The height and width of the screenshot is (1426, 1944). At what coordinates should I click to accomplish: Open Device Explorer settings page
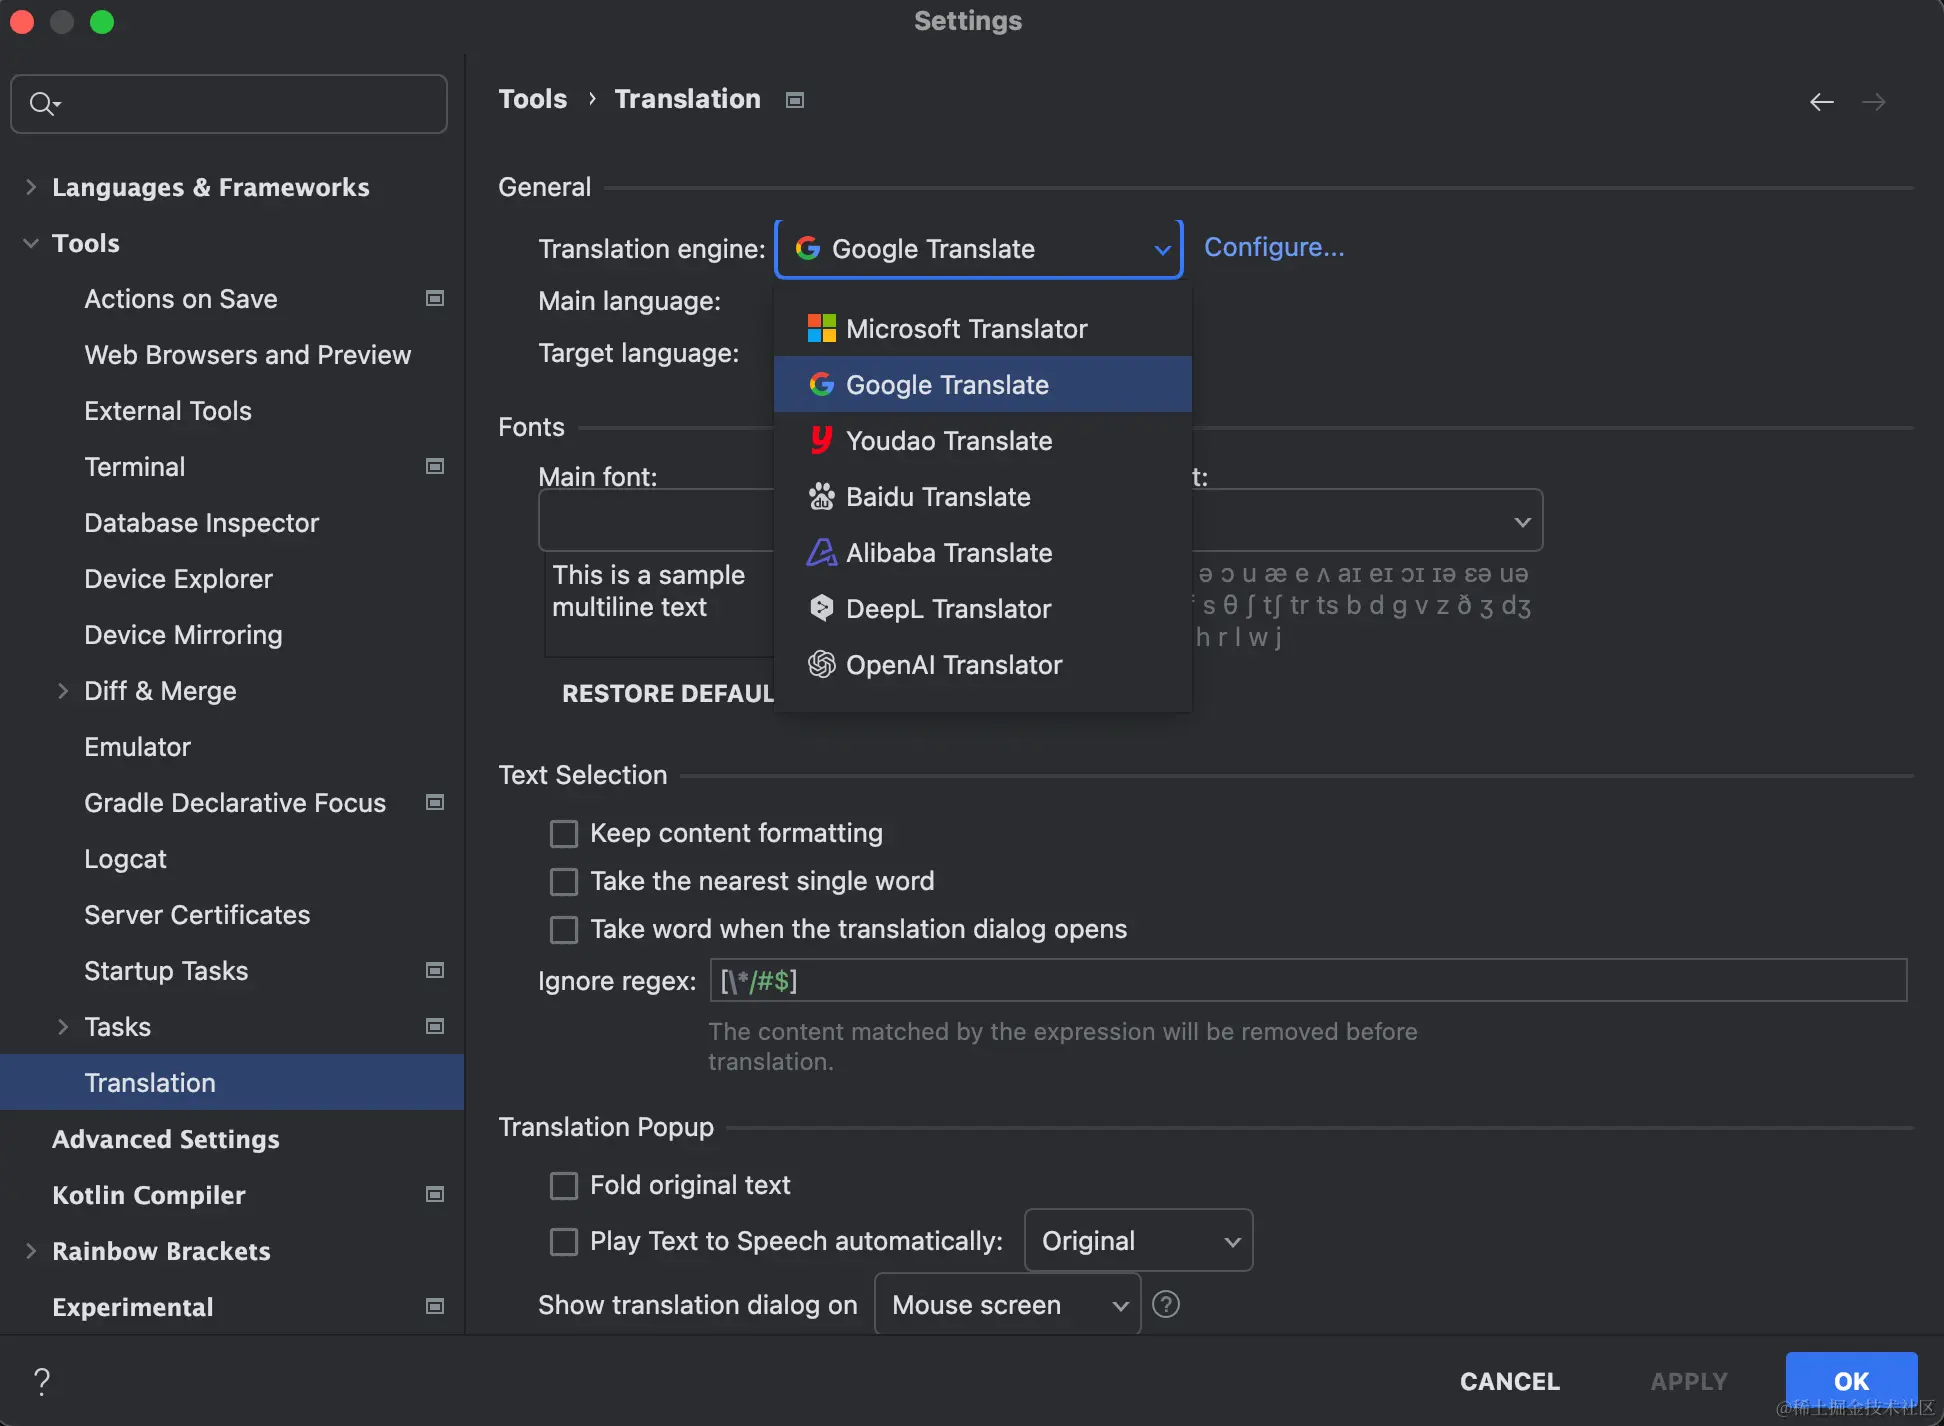[x=178, y=579]
